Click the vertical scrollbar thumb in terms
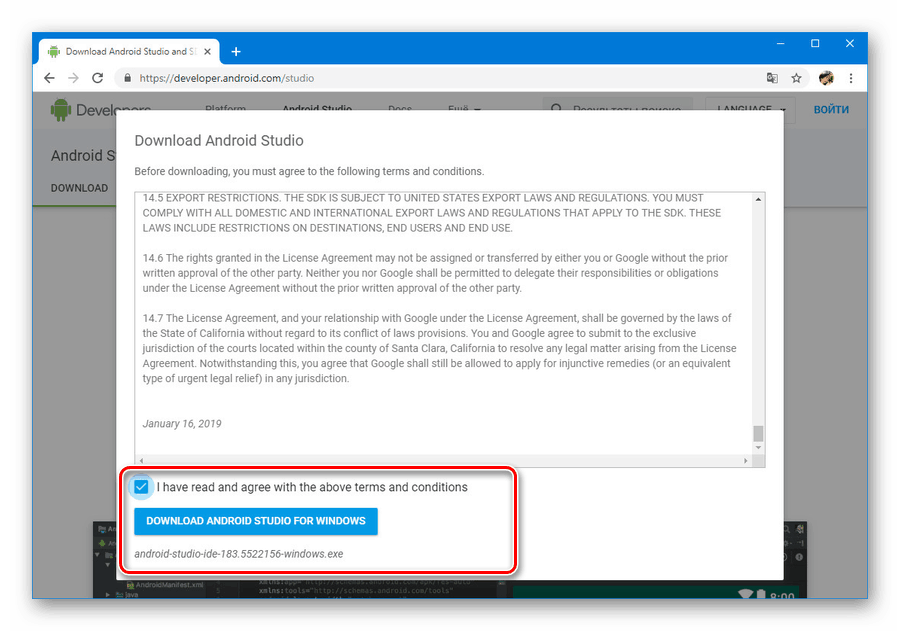The image size is (900, 631). [758, 433]
